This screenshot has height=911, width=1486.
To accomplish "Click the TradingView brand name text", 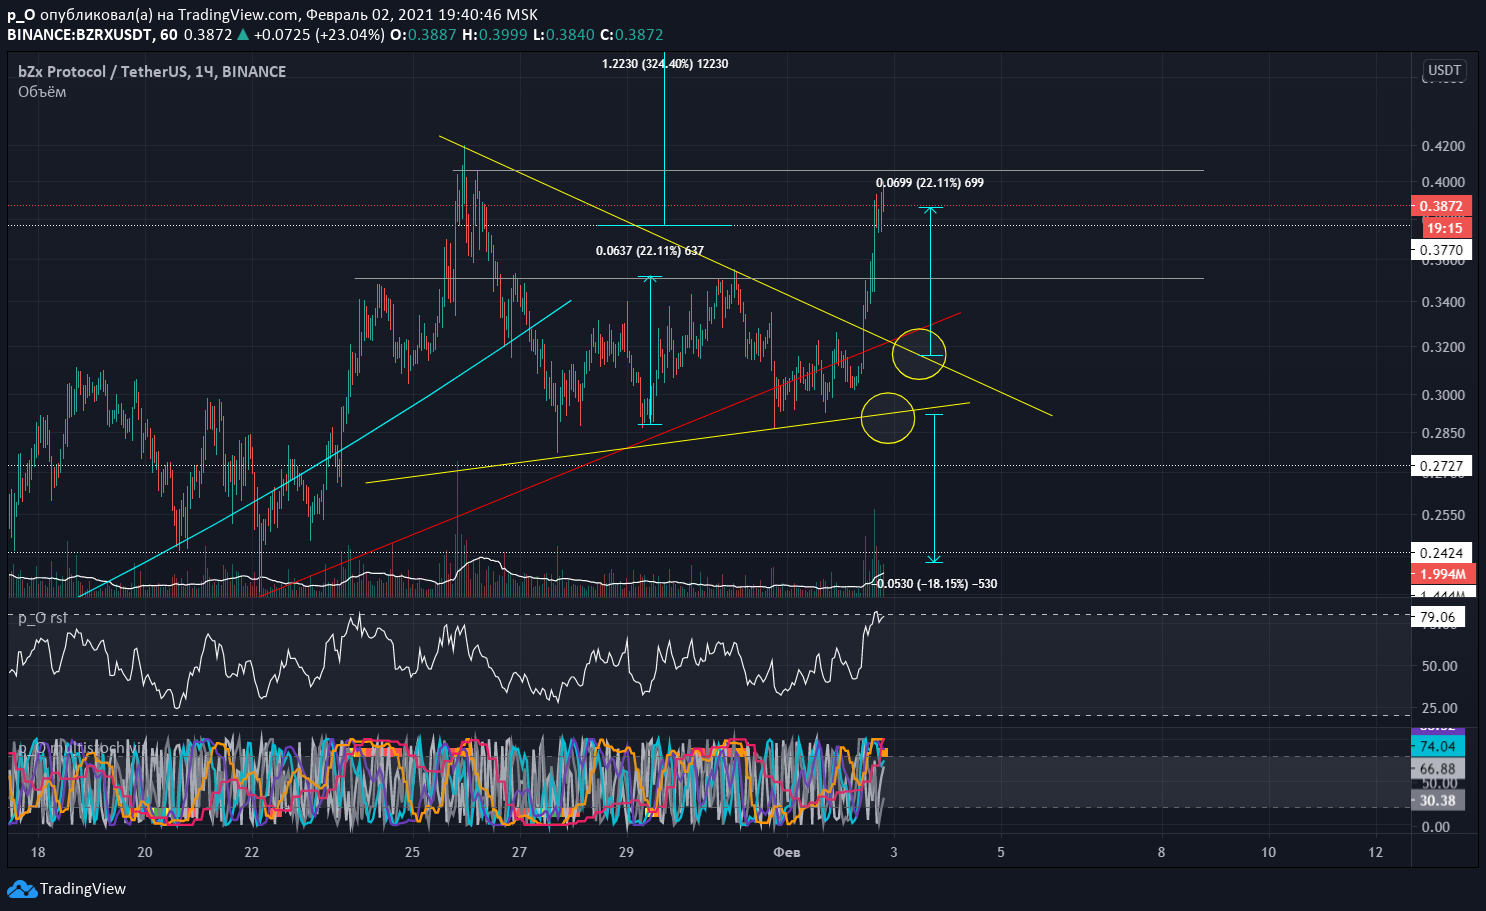I will point(83,889).
